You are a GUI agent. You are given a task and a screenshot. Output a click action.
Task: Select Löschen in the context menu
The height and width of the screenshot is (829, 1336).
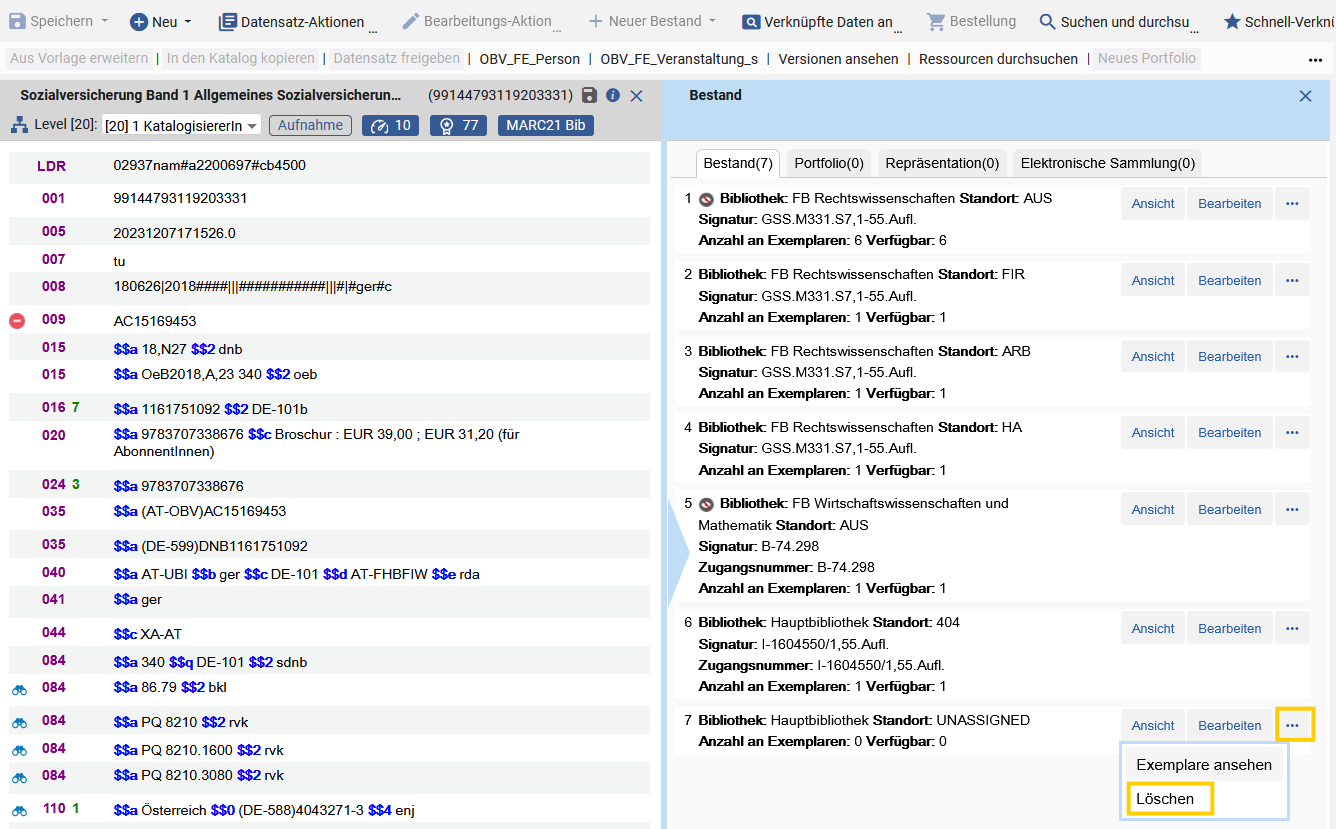click(x=1170, y=799)
